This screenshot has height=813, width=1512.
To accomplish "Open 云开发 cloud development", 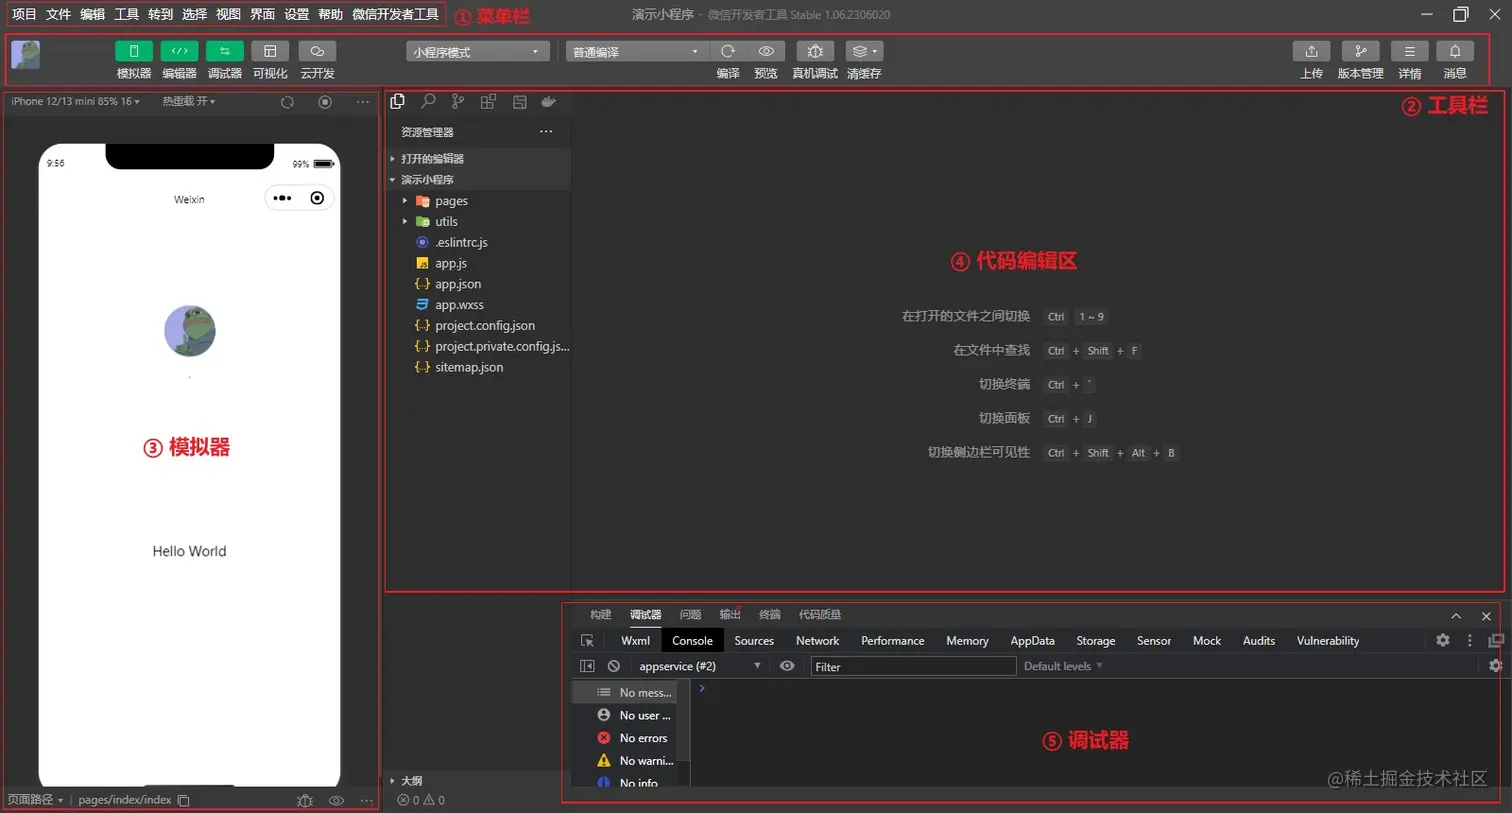I will tap(317, 51).
